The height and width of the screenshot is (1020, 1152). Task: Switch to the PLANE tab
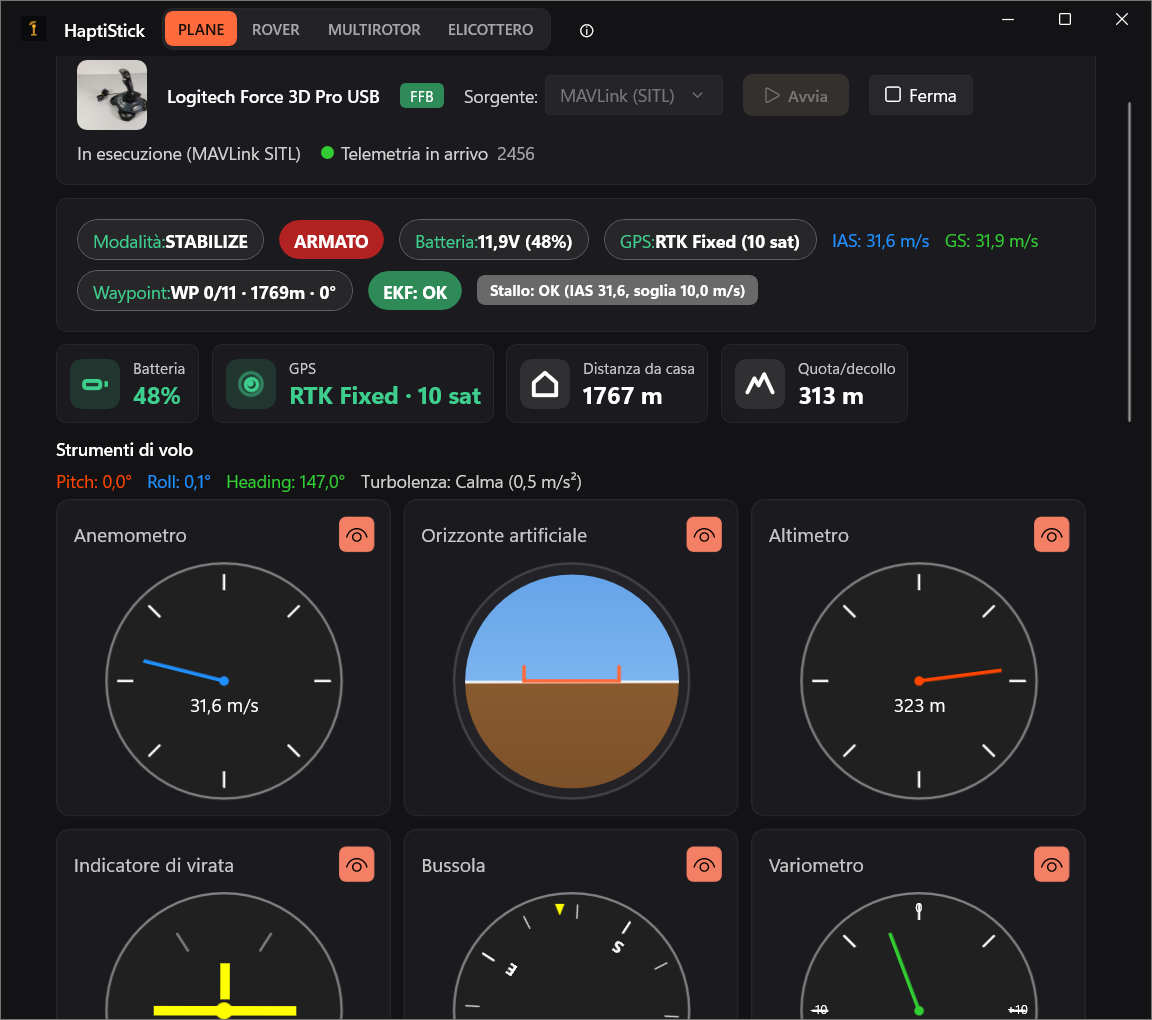(x=201, y=29)
